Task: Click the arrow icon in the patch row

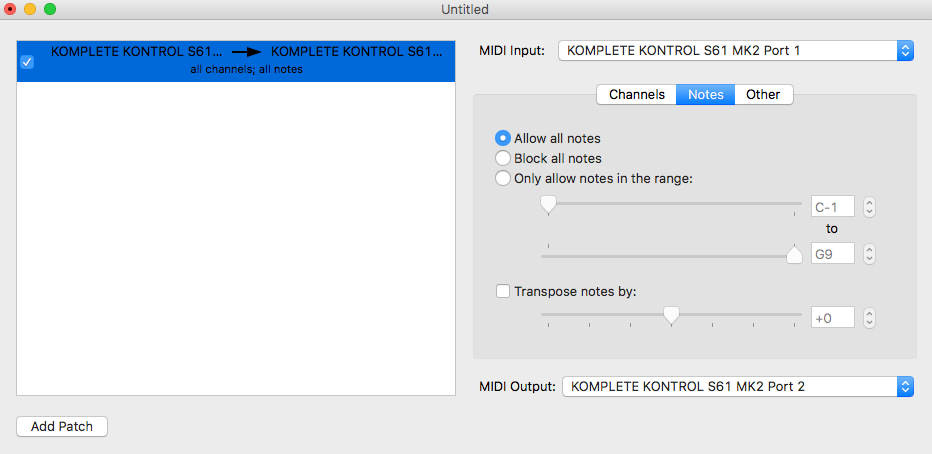Action: 247,52
